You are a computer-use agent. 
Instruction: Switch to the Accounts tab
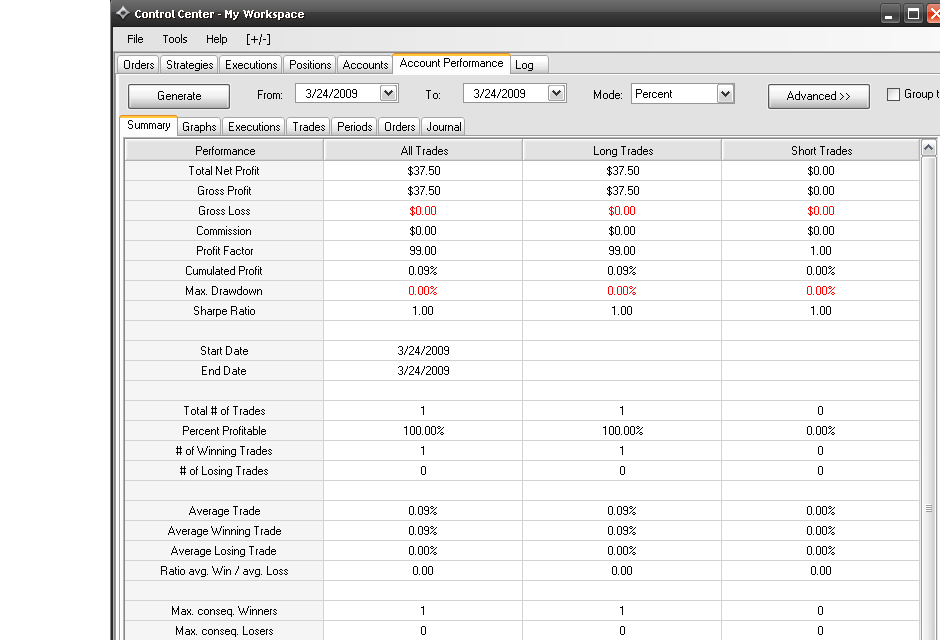[x=365, y=65]
